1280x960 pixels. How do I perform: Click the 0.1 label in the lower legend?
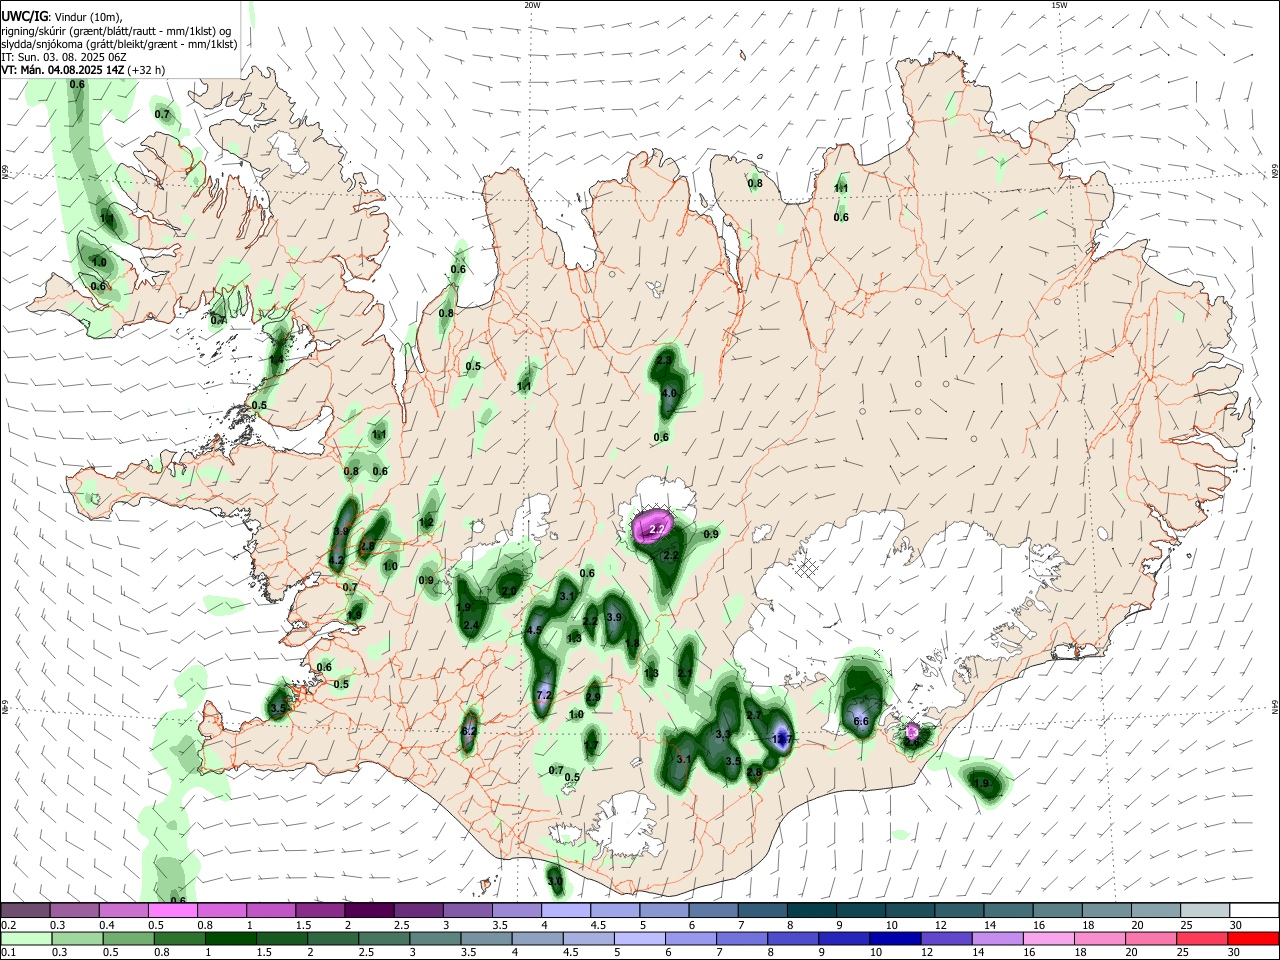(x=9, y=954)
